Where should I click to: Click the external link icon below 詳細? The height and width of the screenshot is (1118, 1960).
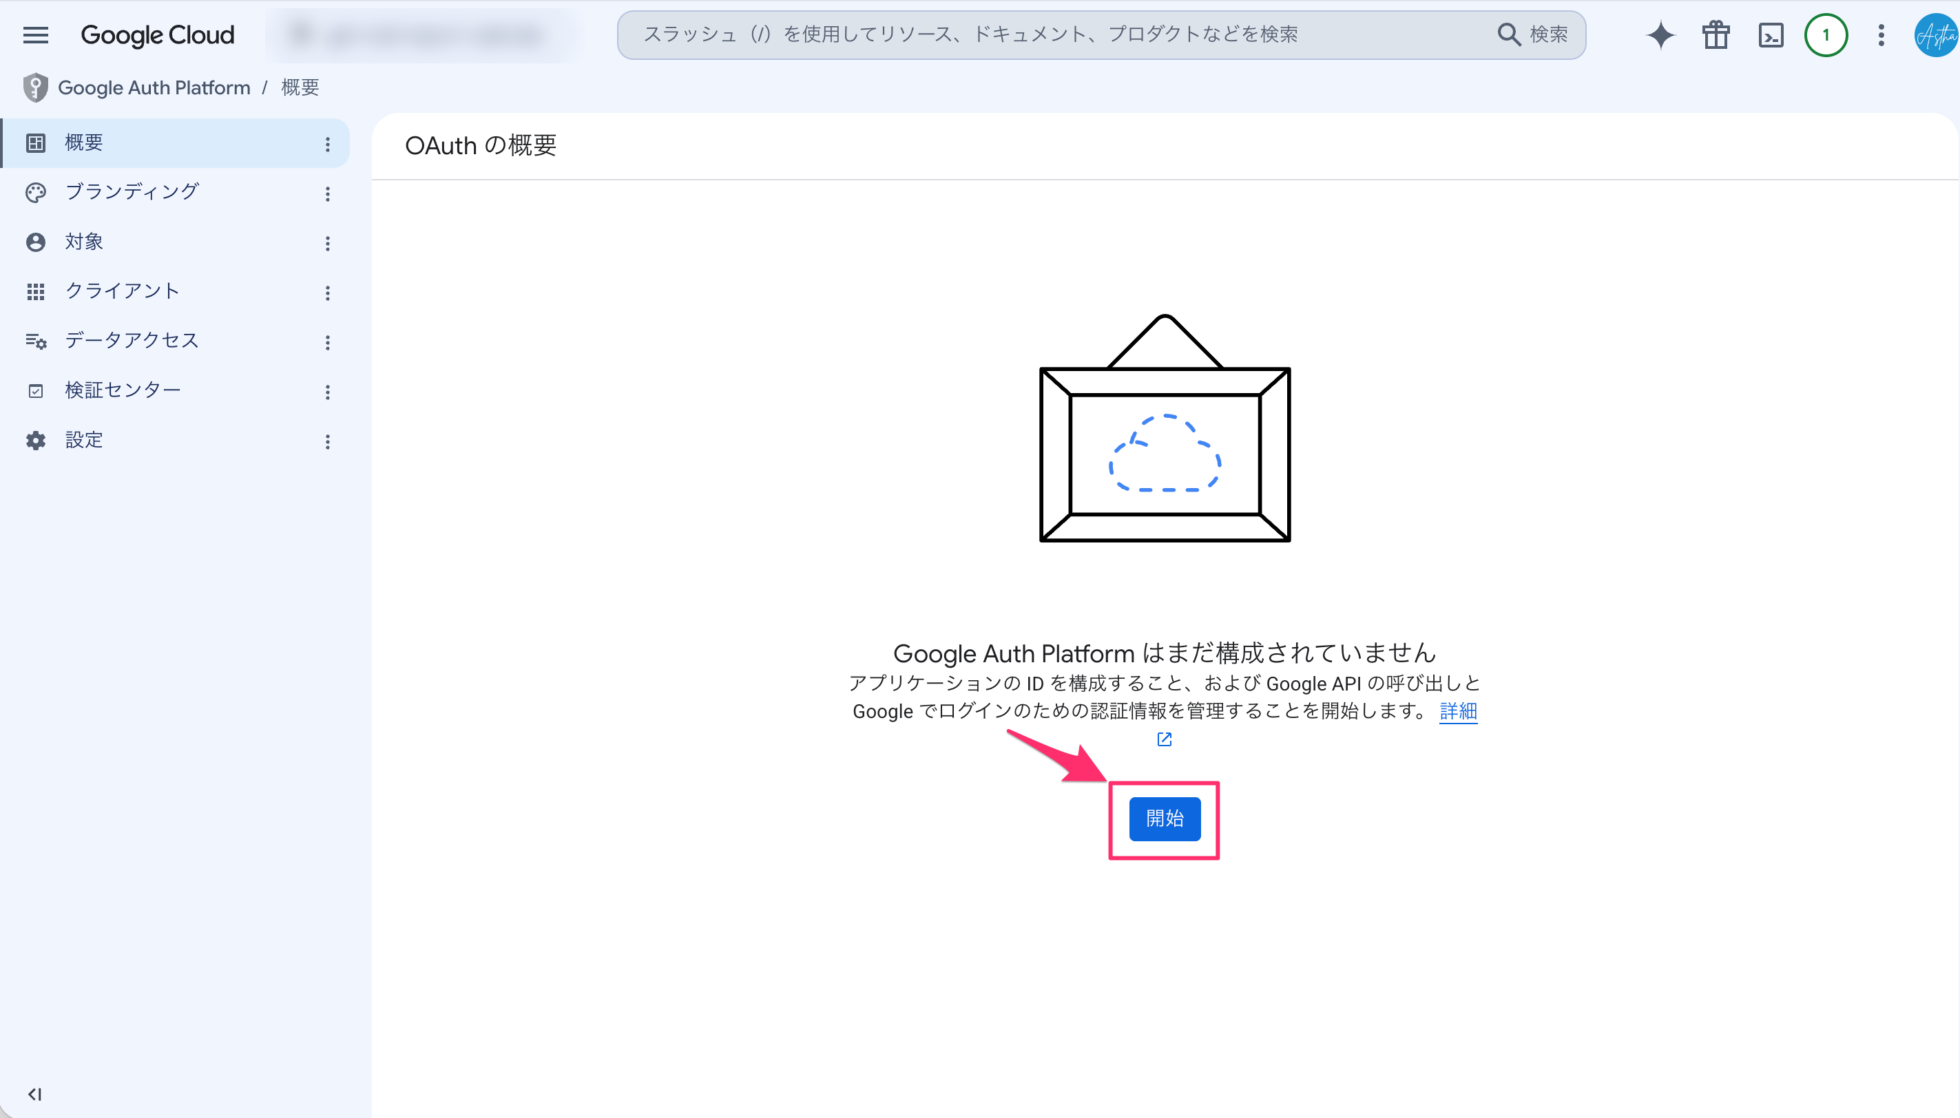(x=1164, y=739)
